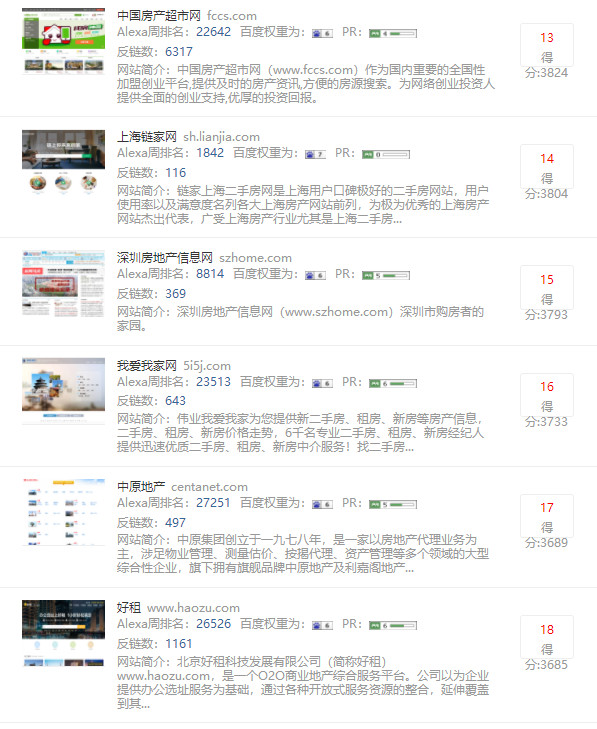Click Alexa rank value 26526
Image resolution: width=597 pixels, height=729 pixels.
coord(213,623)
